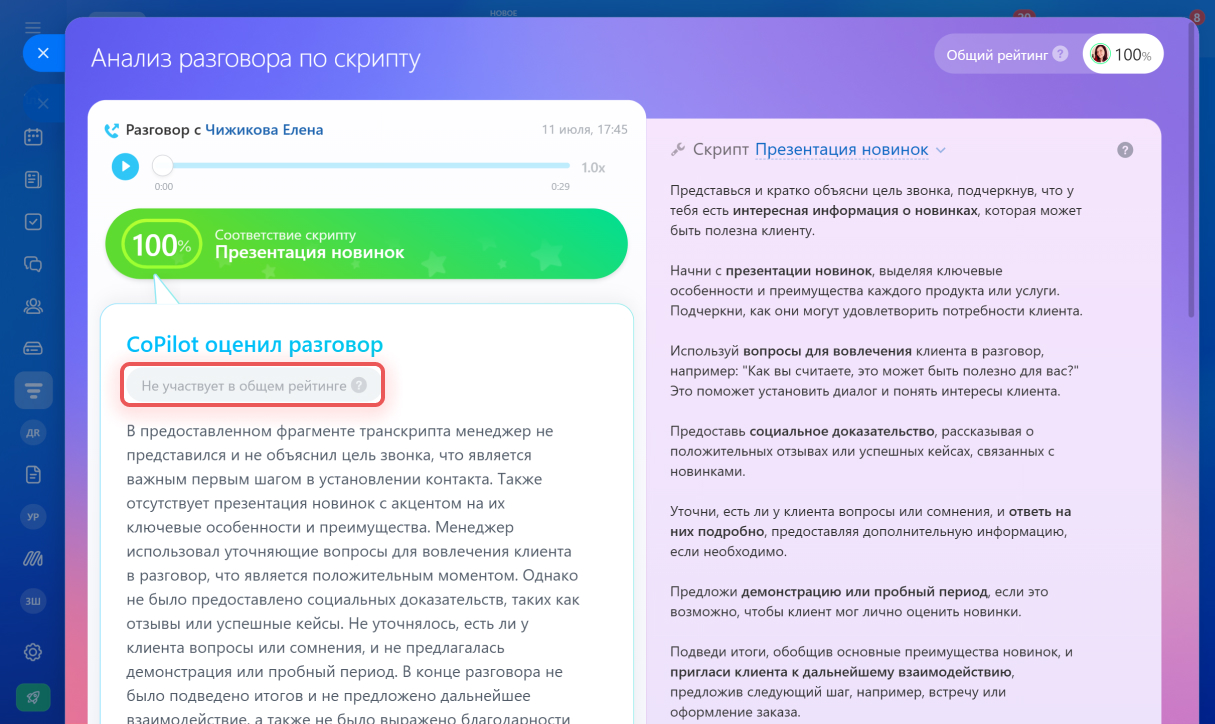This screenshot has height=724, width=1215.
Task: Open the settings gear in the sidebar
Action: (x=33, y=652)
